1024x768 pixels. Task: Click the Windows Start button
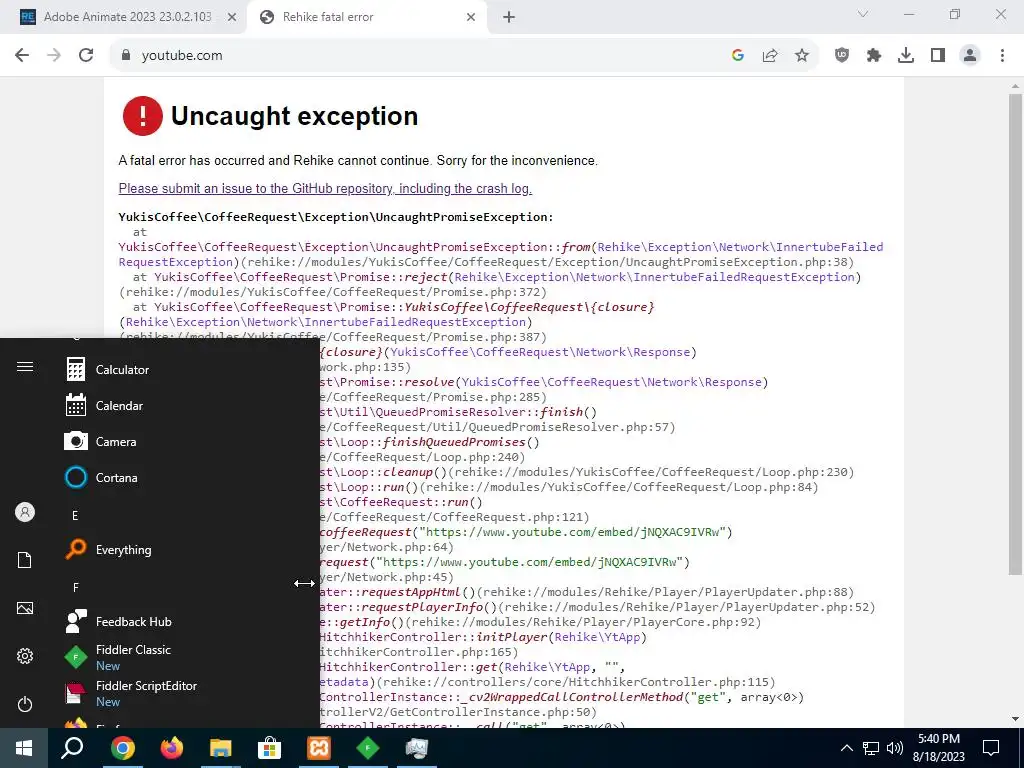pos(24,748)
